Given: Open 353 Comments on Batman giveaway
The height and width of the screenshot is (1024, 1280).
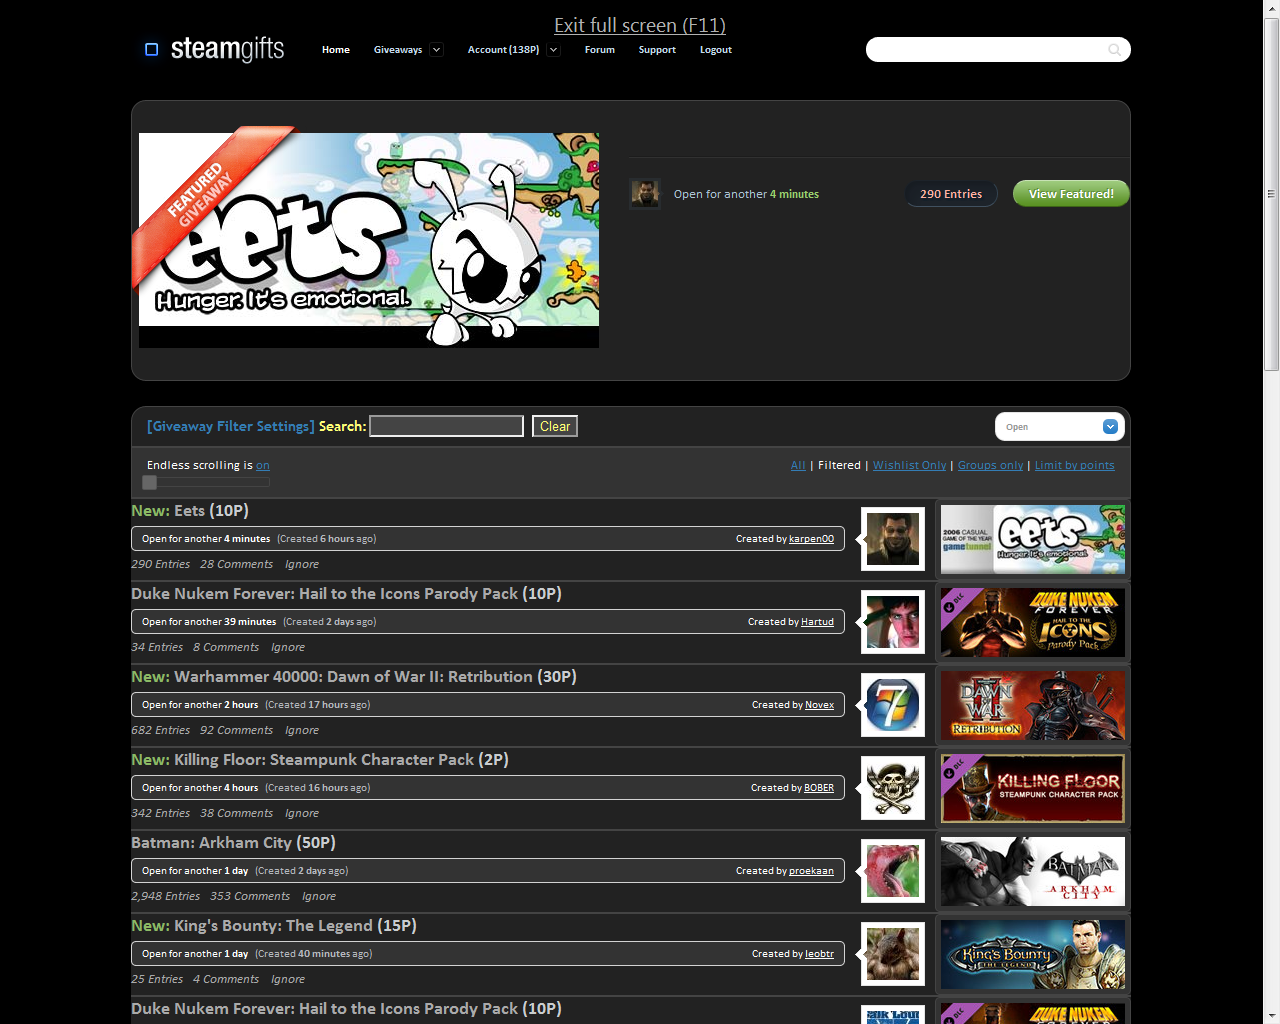Looking at the screenshot, I should click(250, 897).
